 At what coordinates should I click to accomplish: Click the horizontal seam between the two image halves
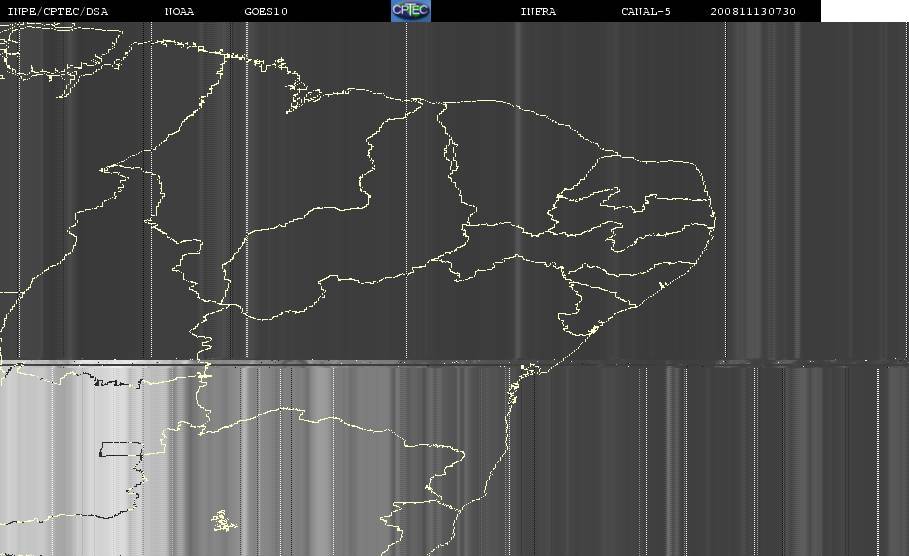[x=454, y=362]
